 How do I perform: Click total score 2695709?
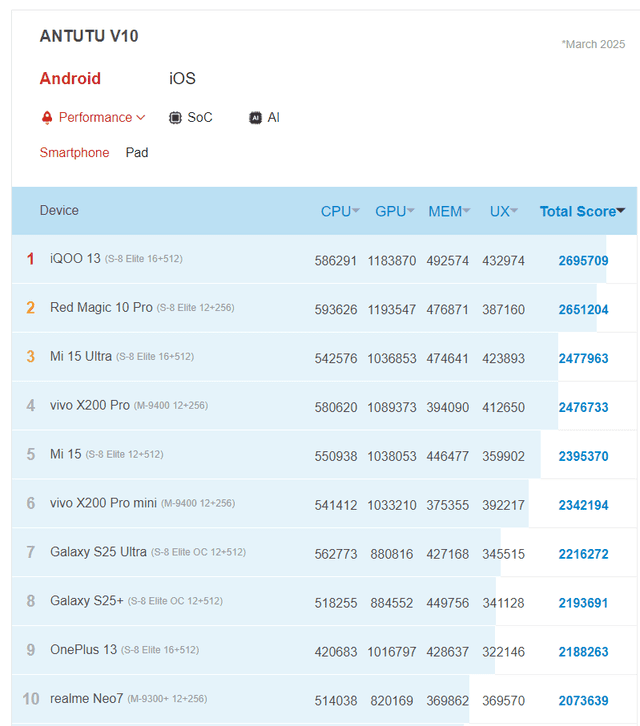pos(583,261)
